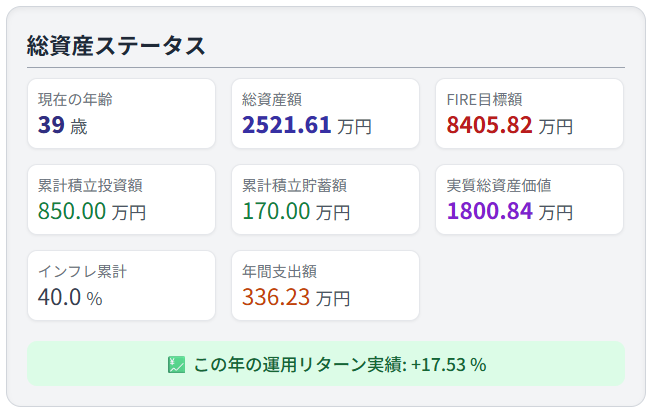
Task: Click the 39 歳 age value
Action: pyautogui.click(x=63, y=125)
